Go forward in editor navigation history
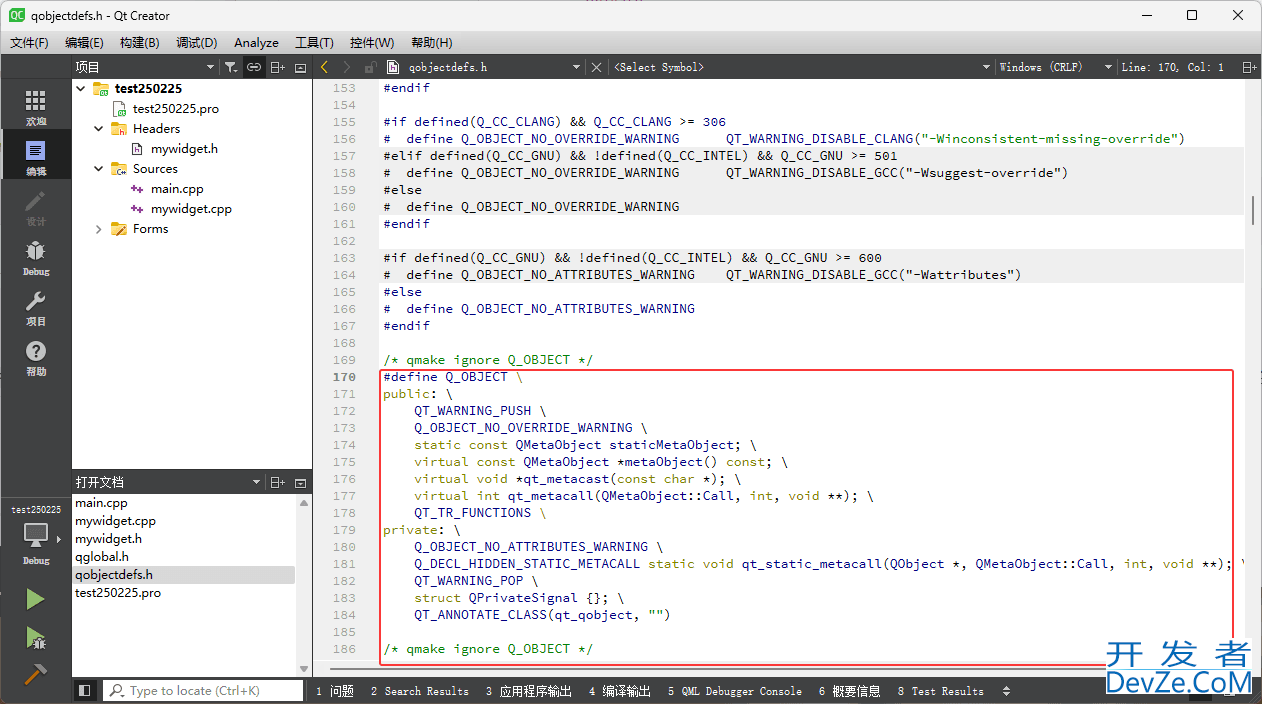 (347, 67)
